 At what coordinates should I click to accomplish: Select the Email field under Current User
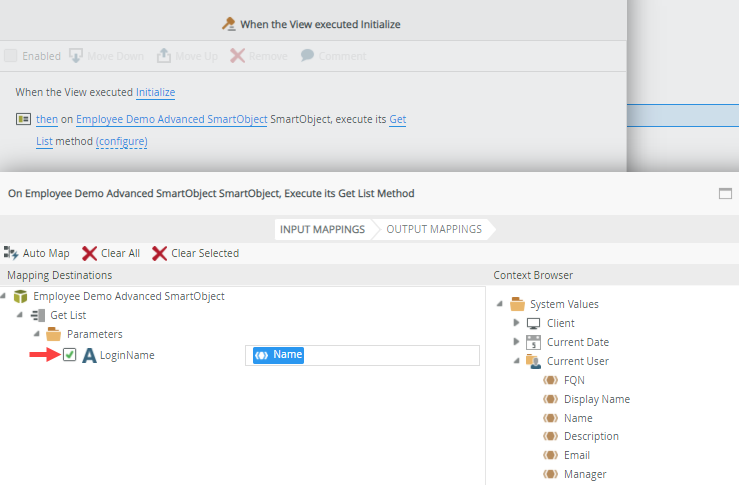click(x=577, y=455)
